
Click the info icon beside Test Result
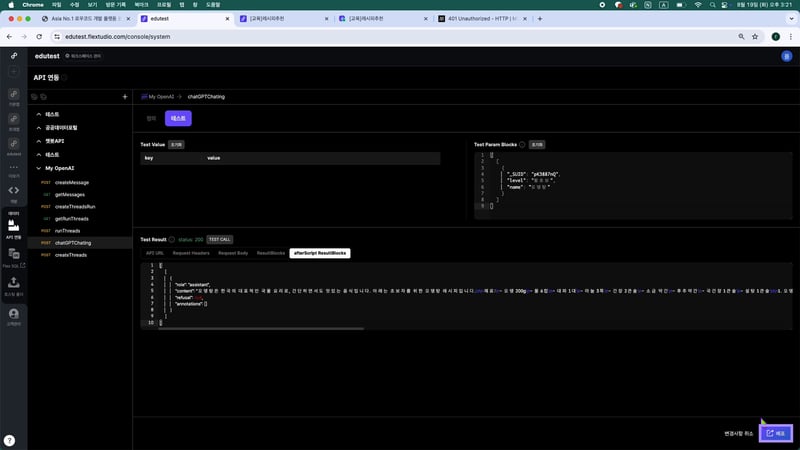[x=172, y=240]
